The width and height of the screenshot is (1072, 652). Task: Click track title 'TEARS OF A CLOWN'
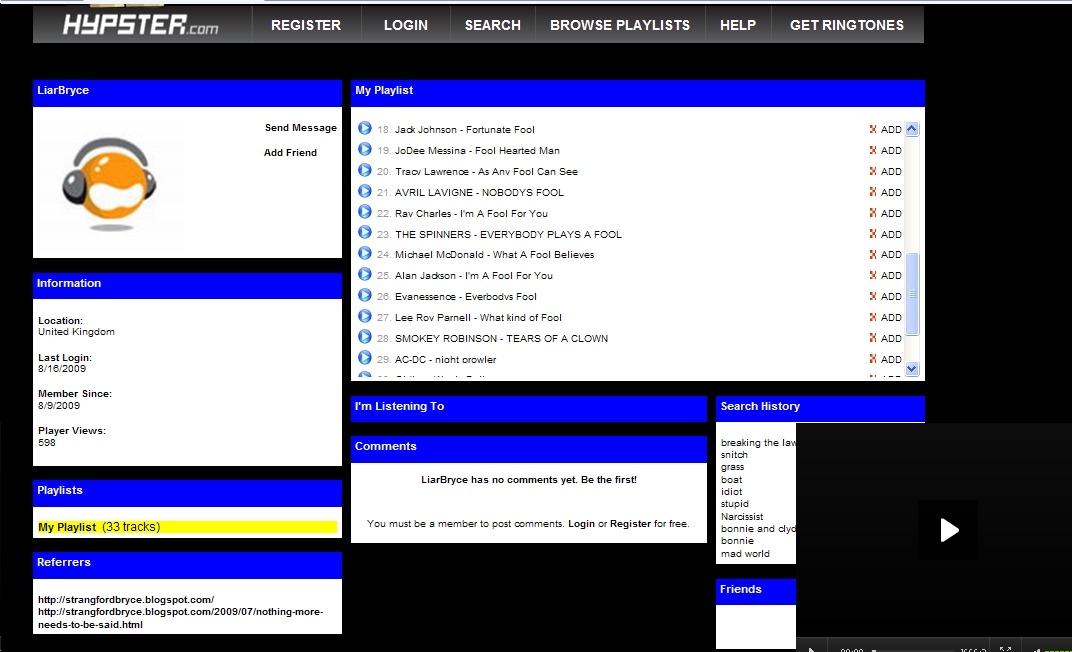(557, 338)
